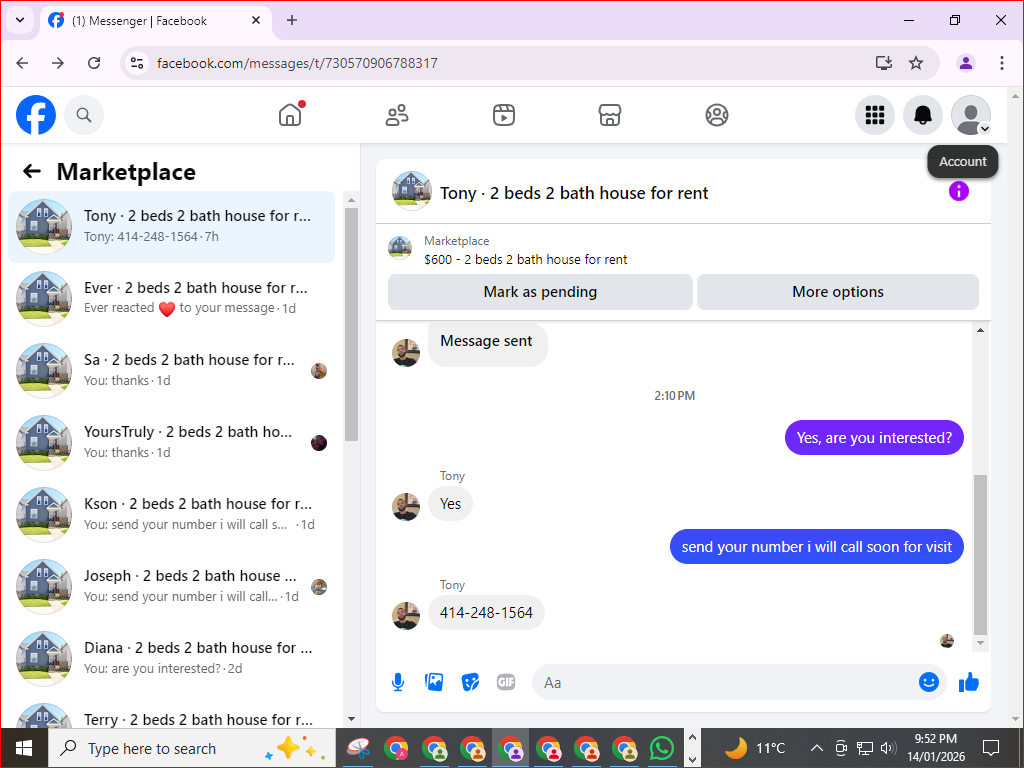Click Tony's avatar beside phone number message
The width and height of the screenshot is (1024, 768).
406,615
